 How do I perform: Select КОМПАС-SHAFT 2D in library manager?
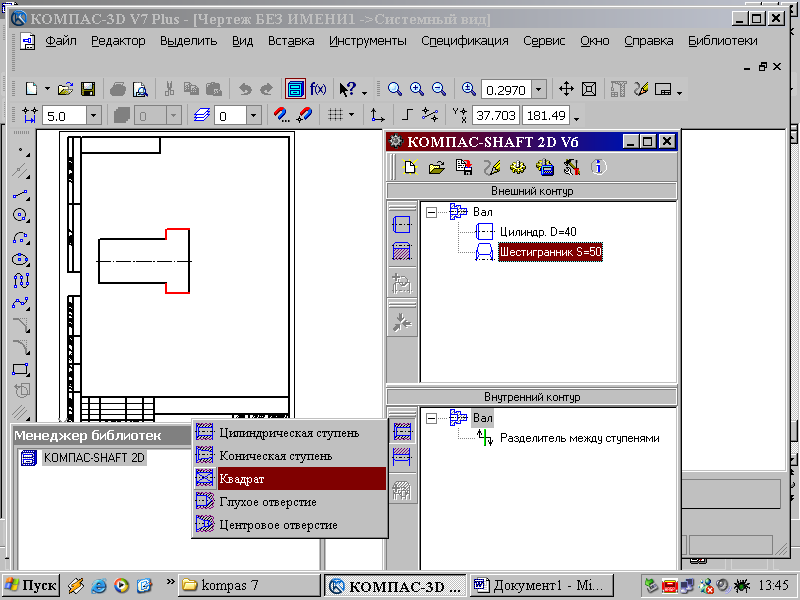pyautogui.click(x=94, y=458)
